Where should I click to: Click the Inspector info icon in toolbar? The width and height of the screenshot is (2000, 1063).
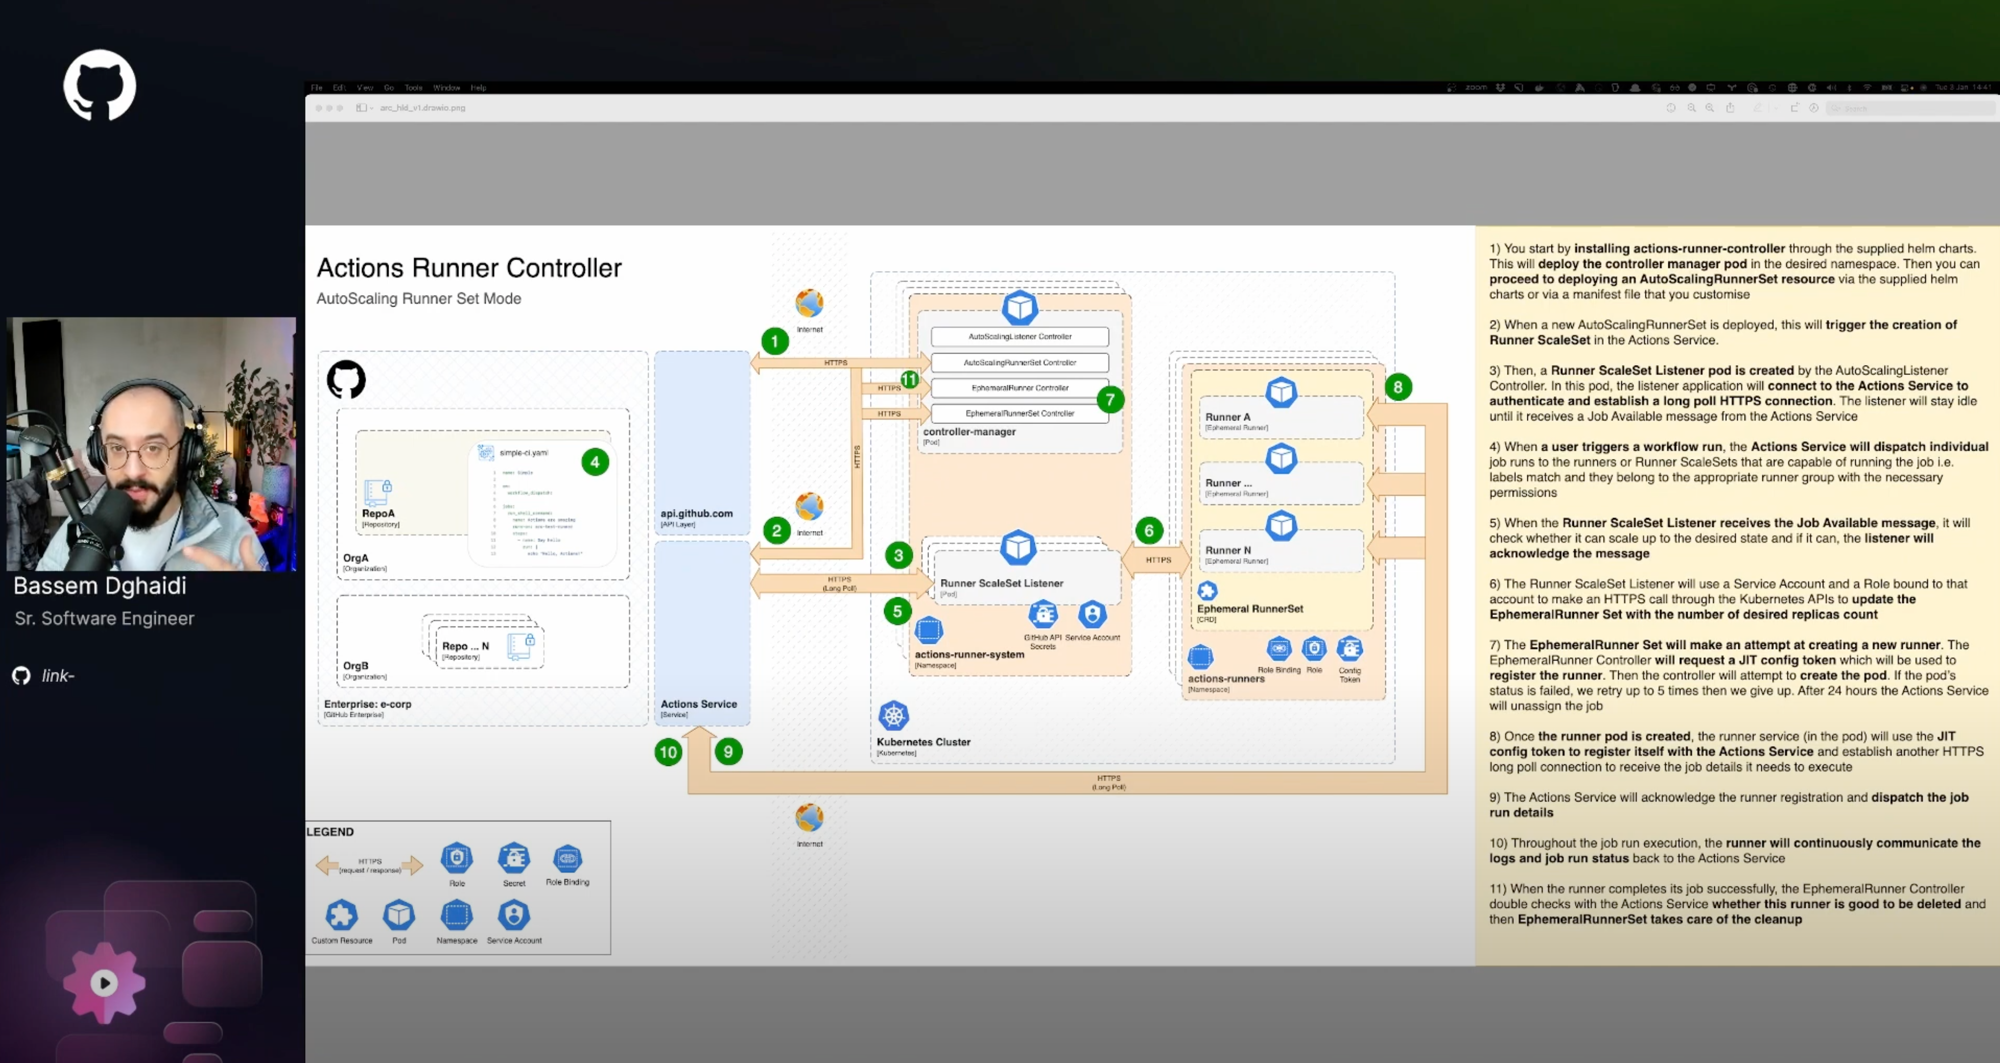tap(1671, 108)
